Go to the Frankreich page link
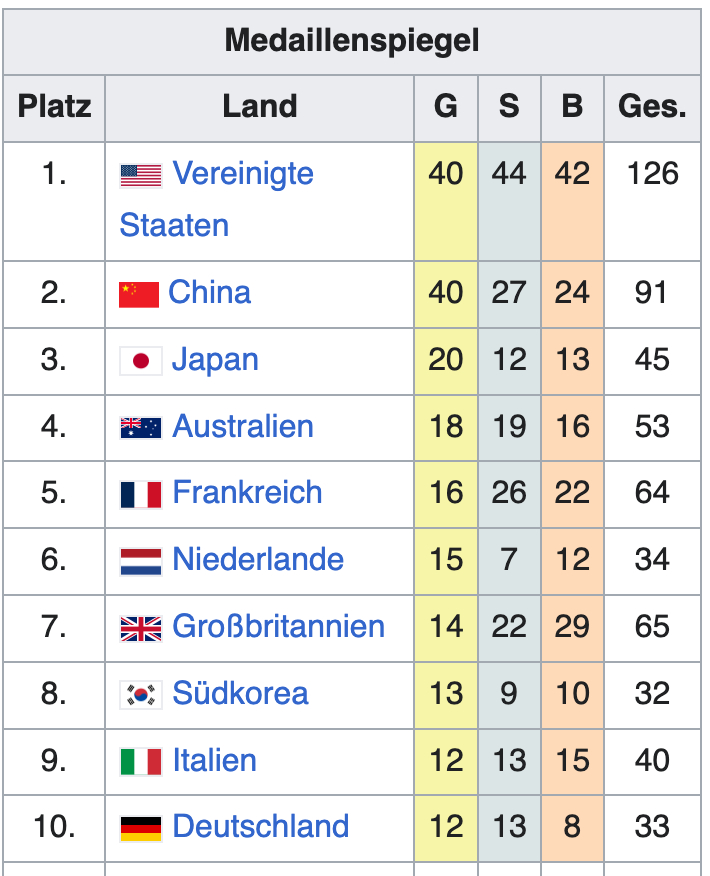Viewport: 710px width, 876px height. (247, 493)
